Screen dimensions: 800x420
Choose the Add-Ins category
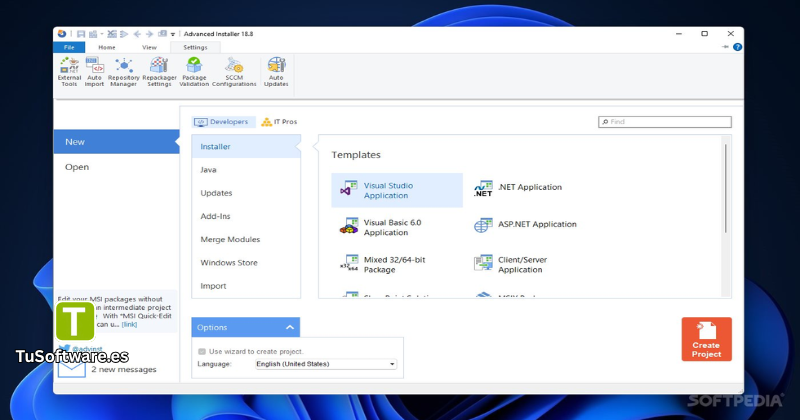click(246, 216)
